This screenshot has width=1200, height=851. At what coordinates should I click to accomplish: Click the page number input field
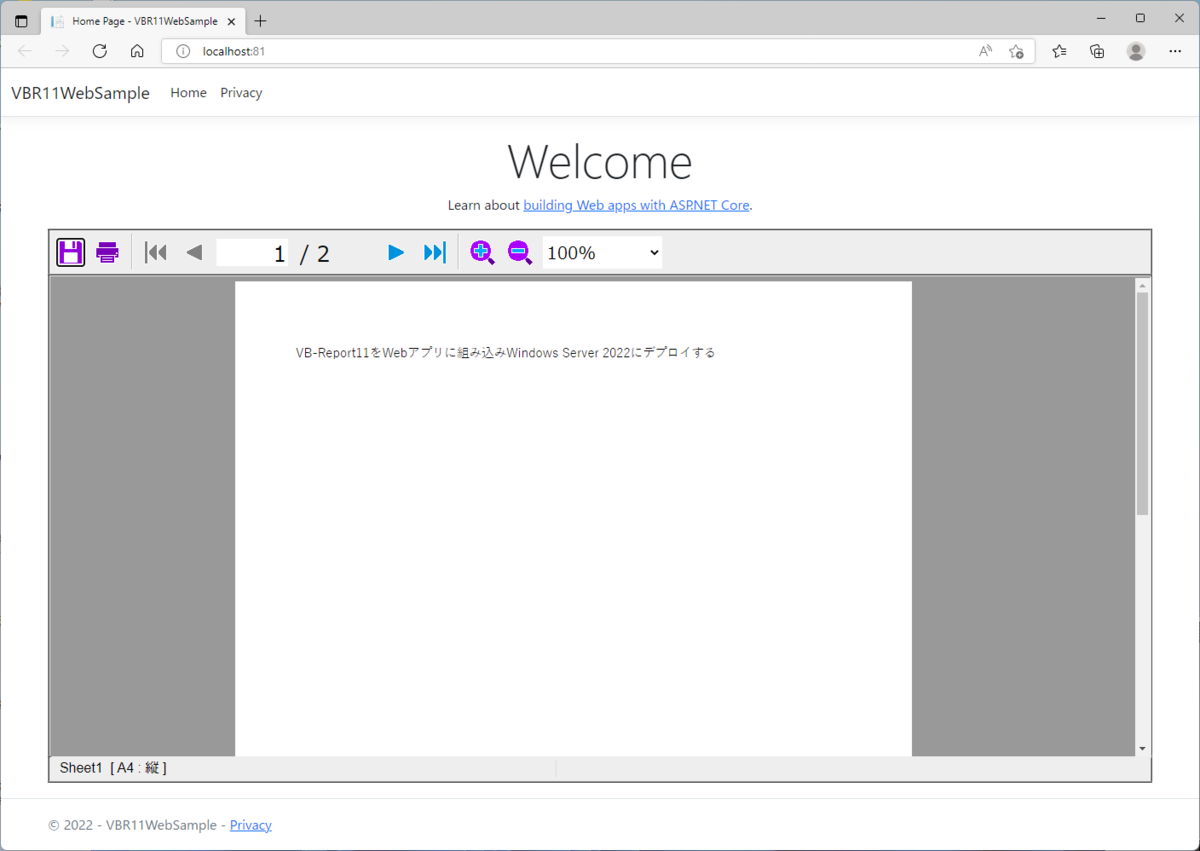tap(253, 252)
